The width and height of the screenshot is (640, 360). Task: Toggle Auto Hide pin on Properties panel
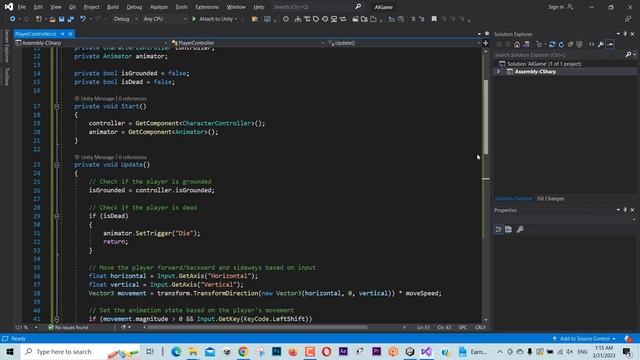pos(625,210)
